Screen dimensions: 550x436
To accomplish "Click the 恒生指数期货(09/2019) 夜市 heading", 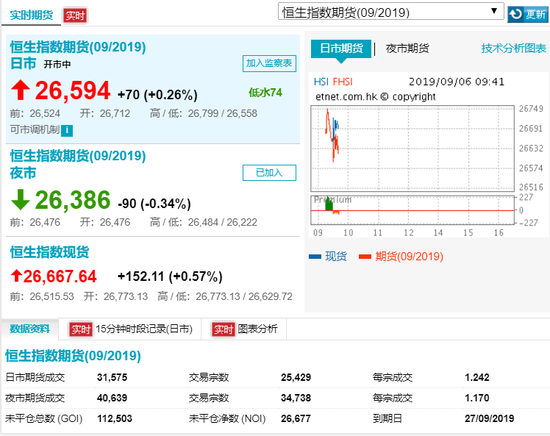I will [78, 164].
